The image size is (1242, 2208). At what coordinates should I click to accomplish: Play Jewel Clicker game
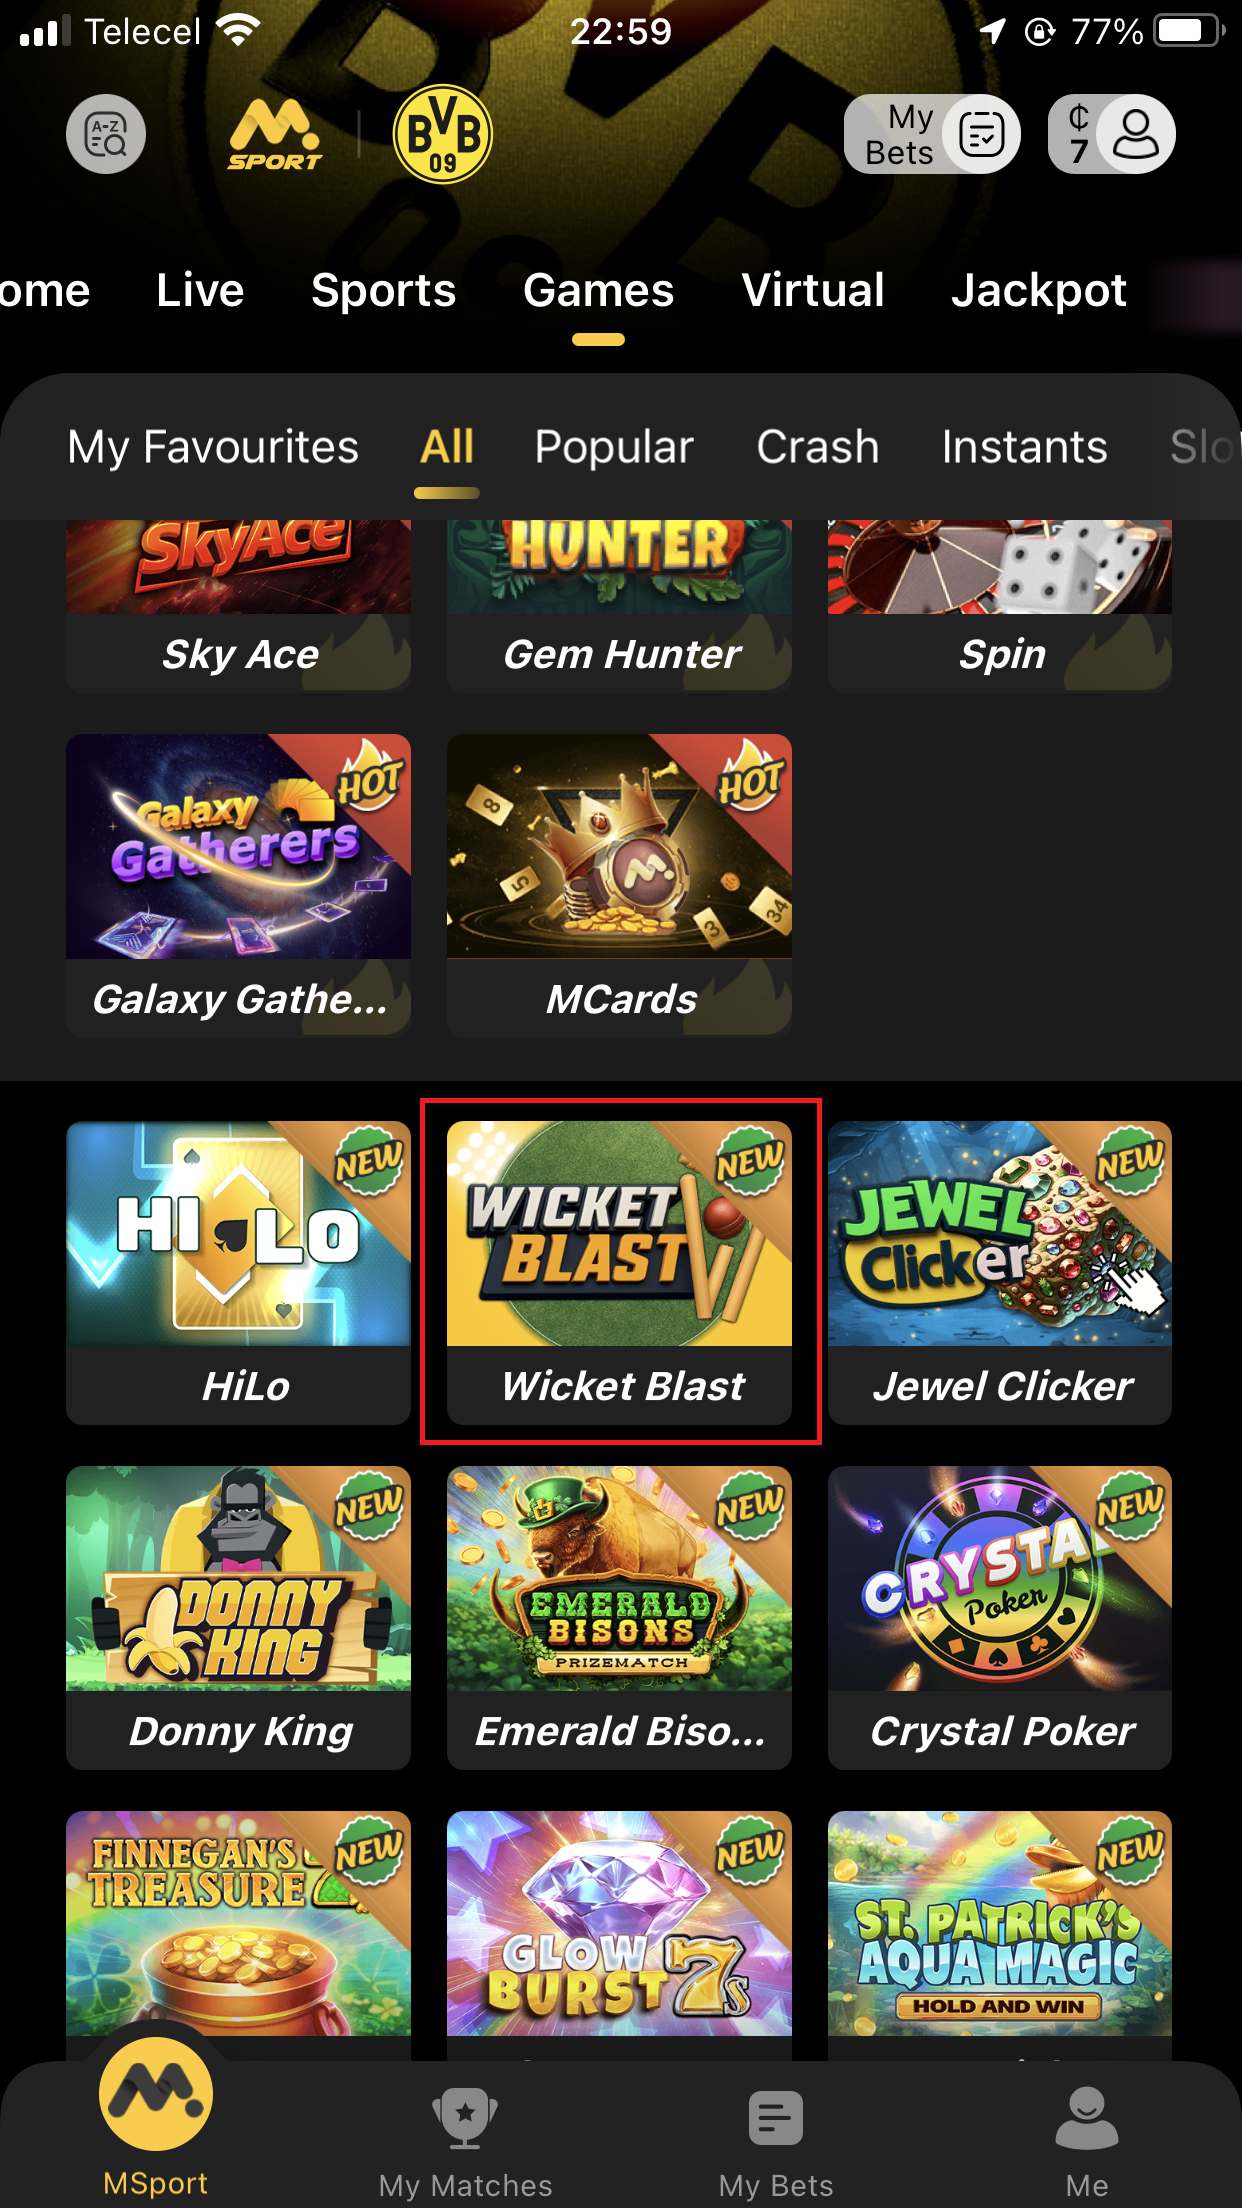tap(1000, 1272)
